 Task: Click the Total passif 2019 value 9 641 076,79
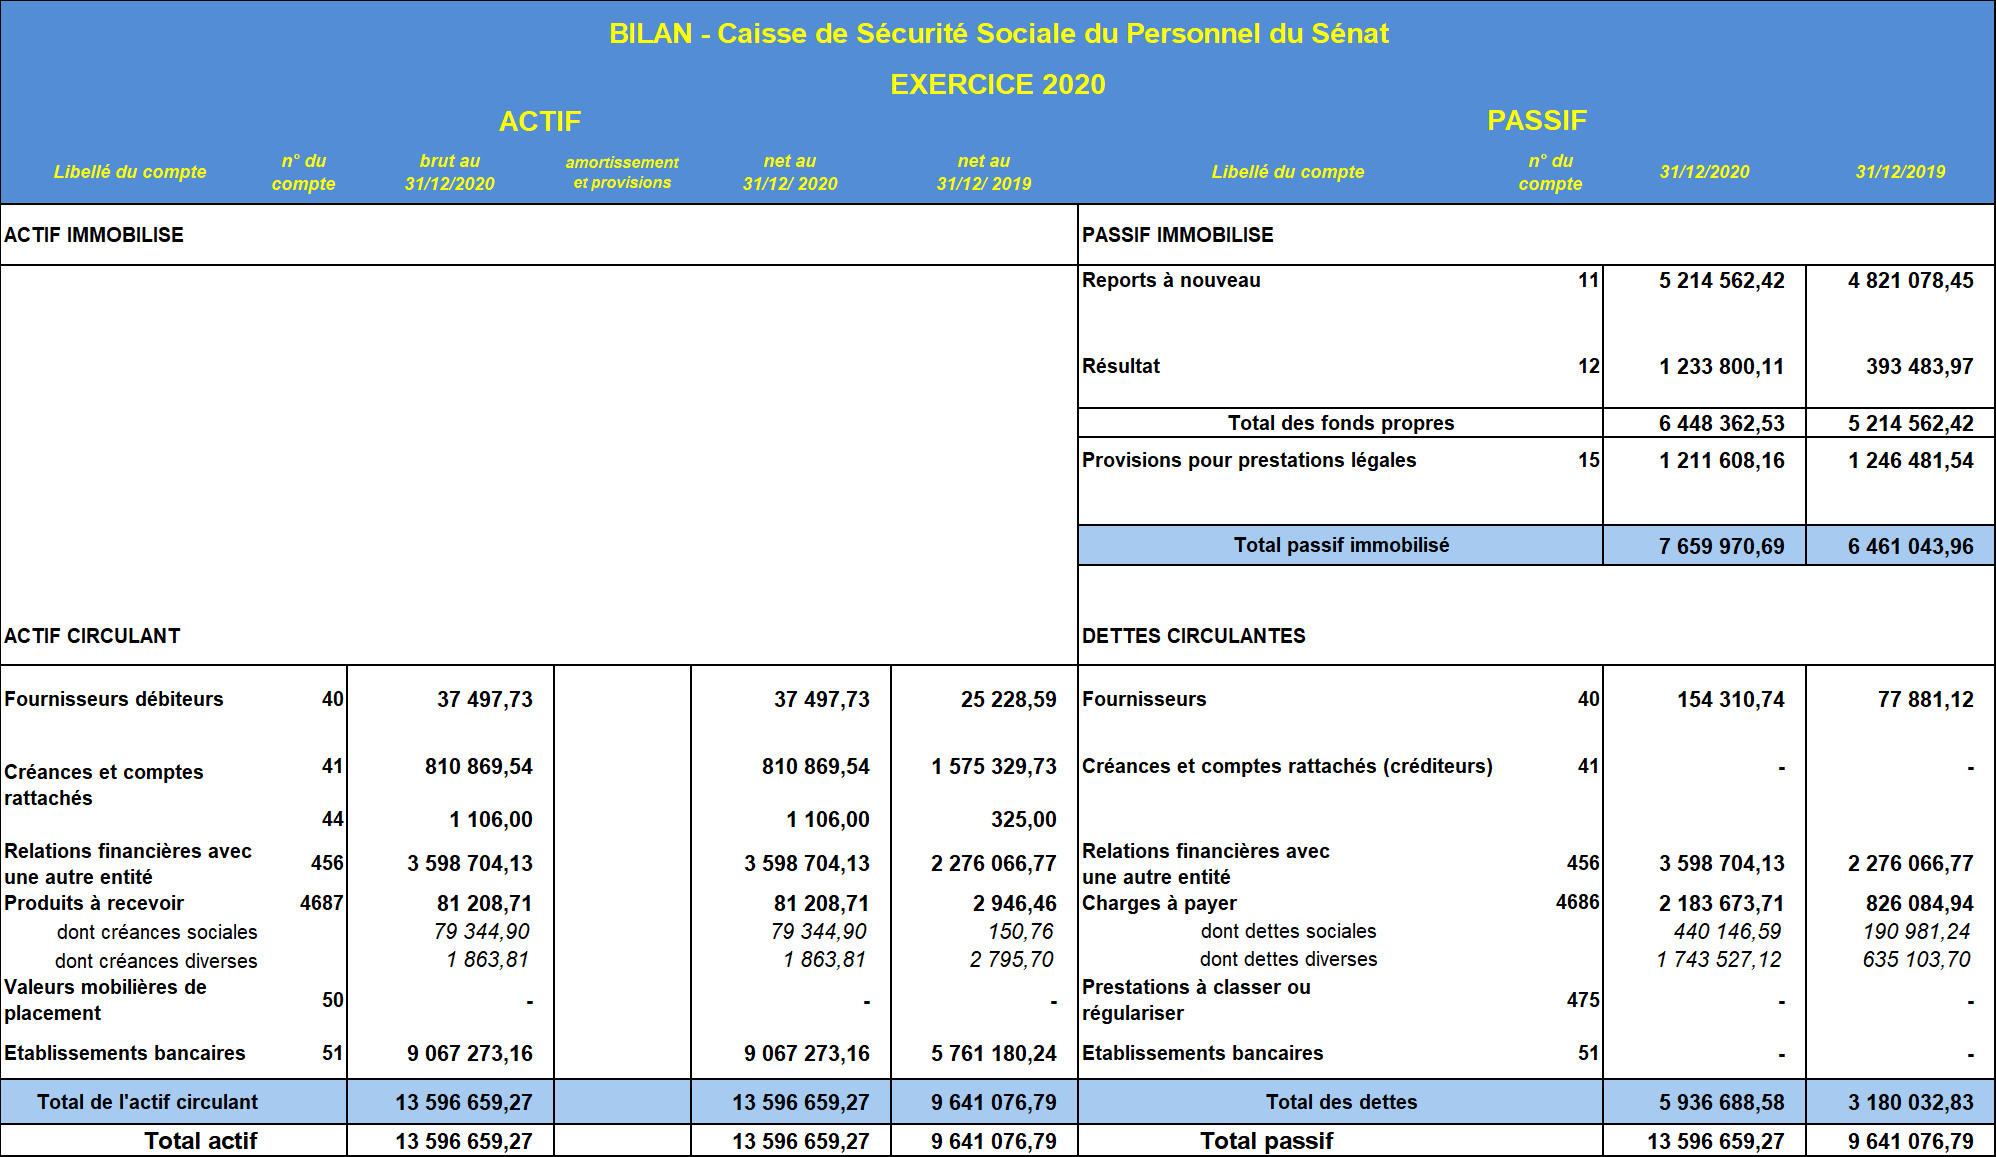1910,1142
